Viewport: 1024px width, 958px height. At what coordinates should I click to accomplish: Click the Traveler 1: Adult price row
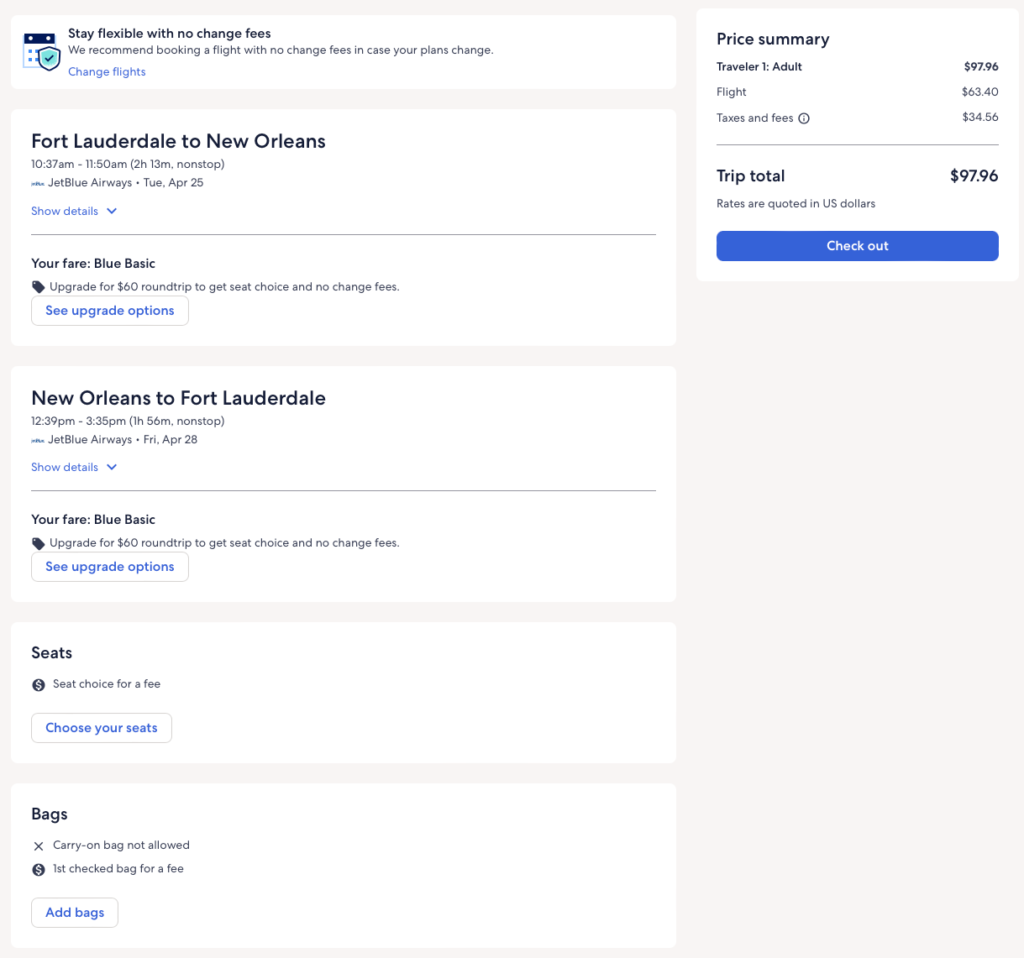pos(857,67)
